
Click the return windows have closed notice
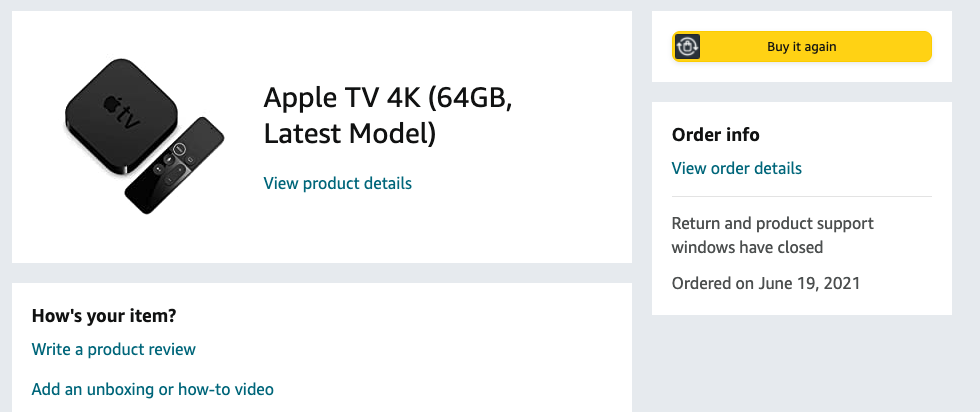click(x=772, y=235)
